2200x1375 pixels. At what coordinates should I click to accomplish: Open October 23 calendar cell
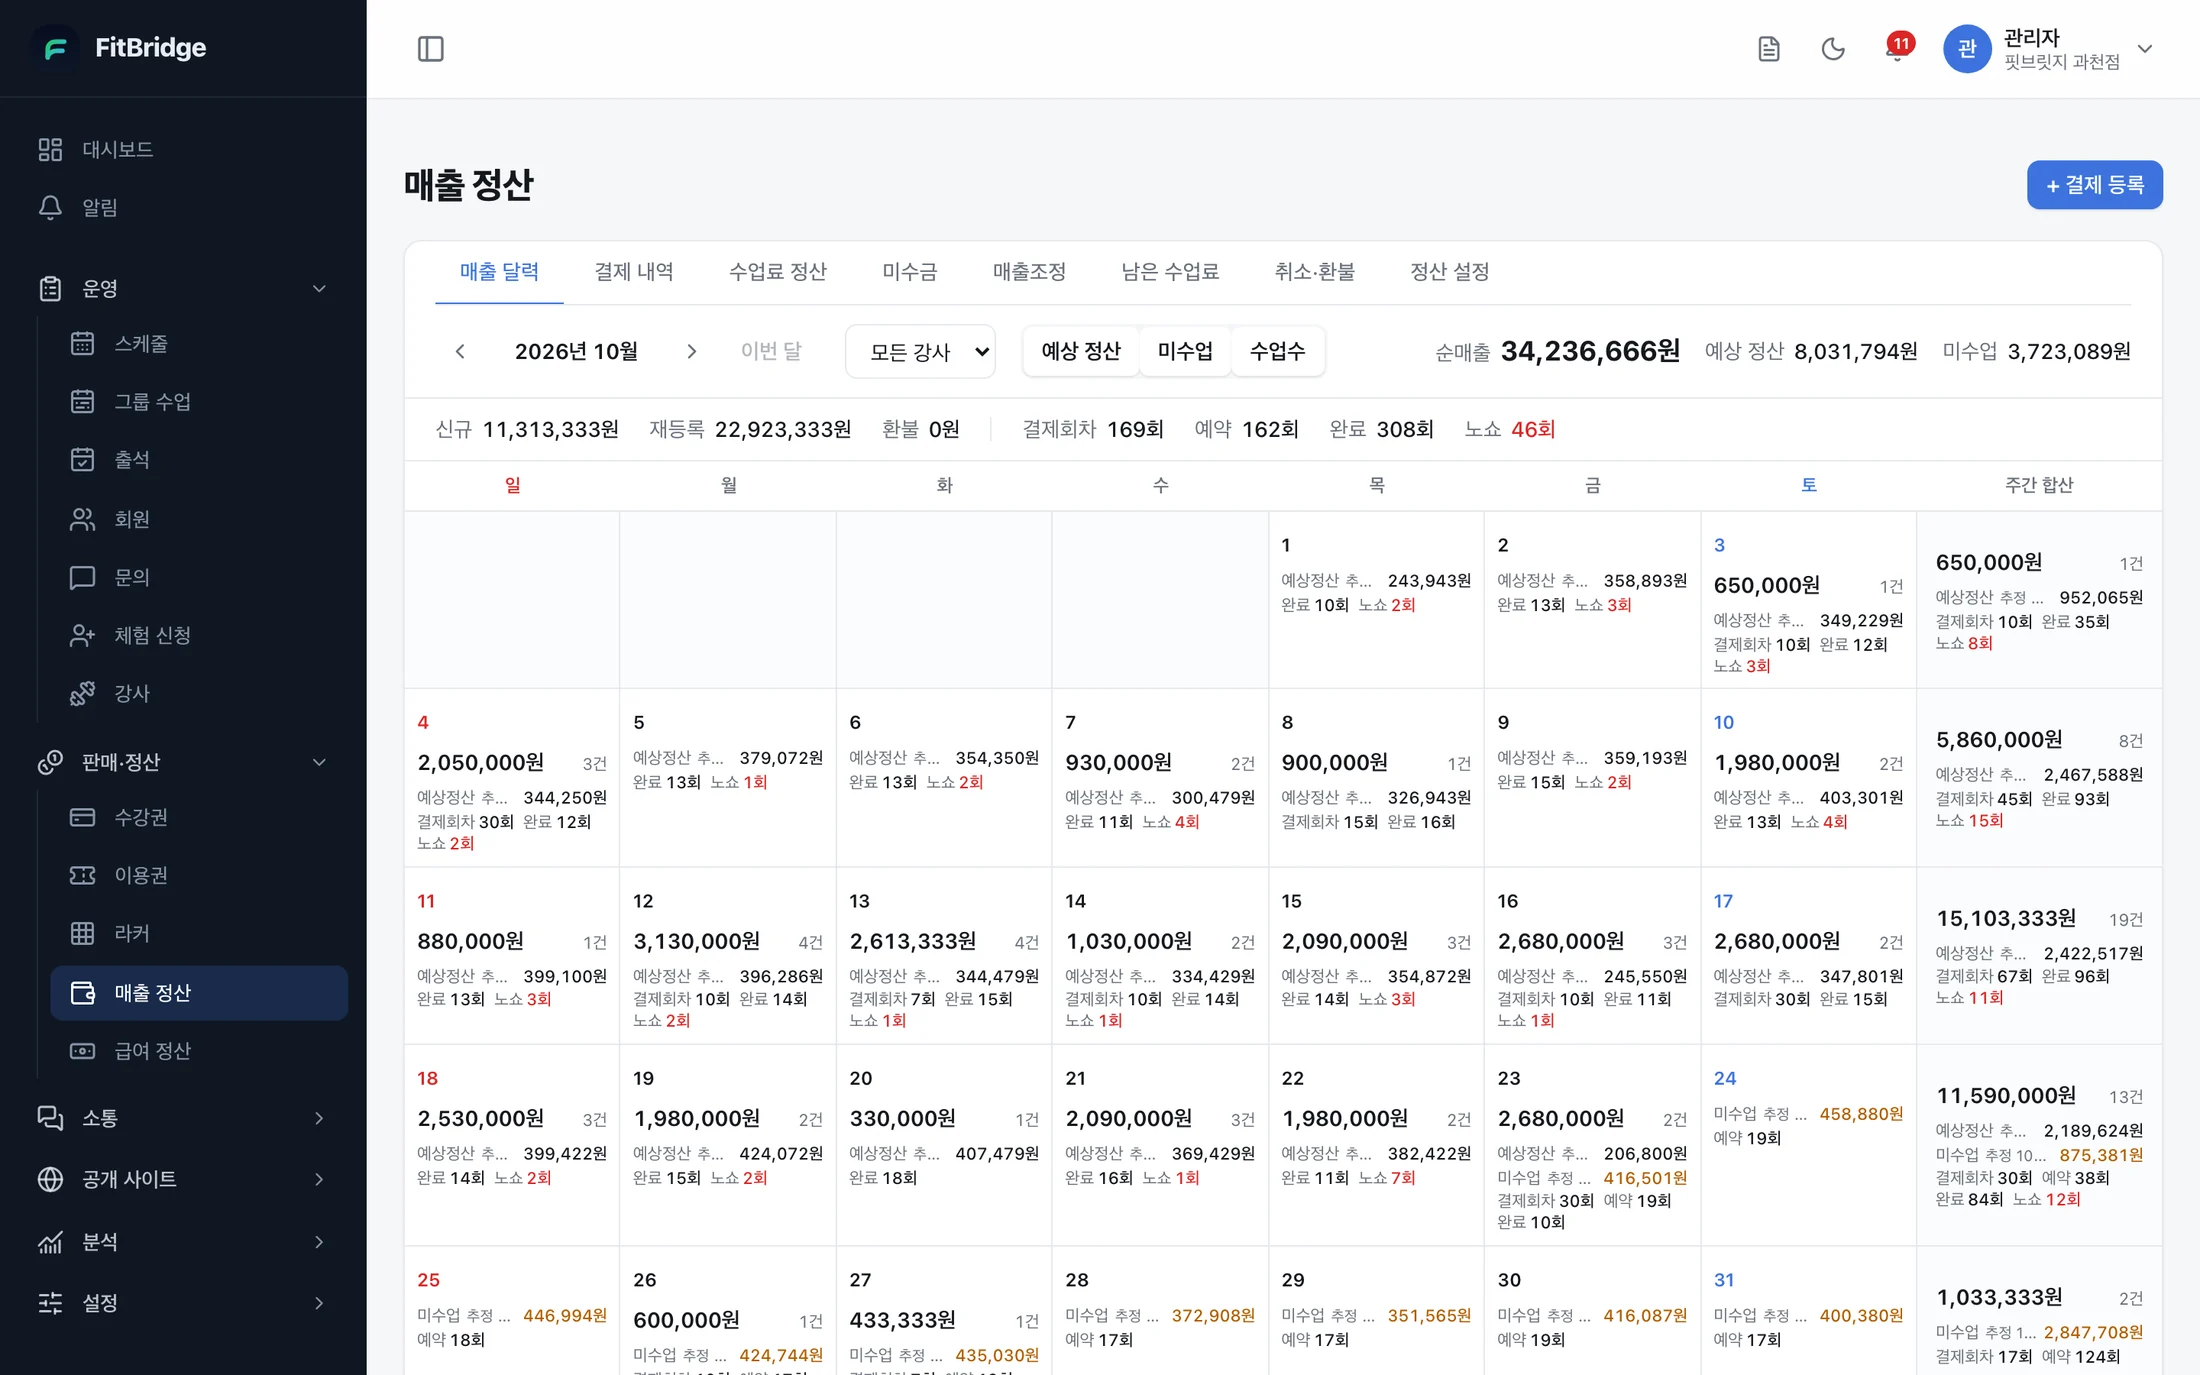click(1592, 1145)
